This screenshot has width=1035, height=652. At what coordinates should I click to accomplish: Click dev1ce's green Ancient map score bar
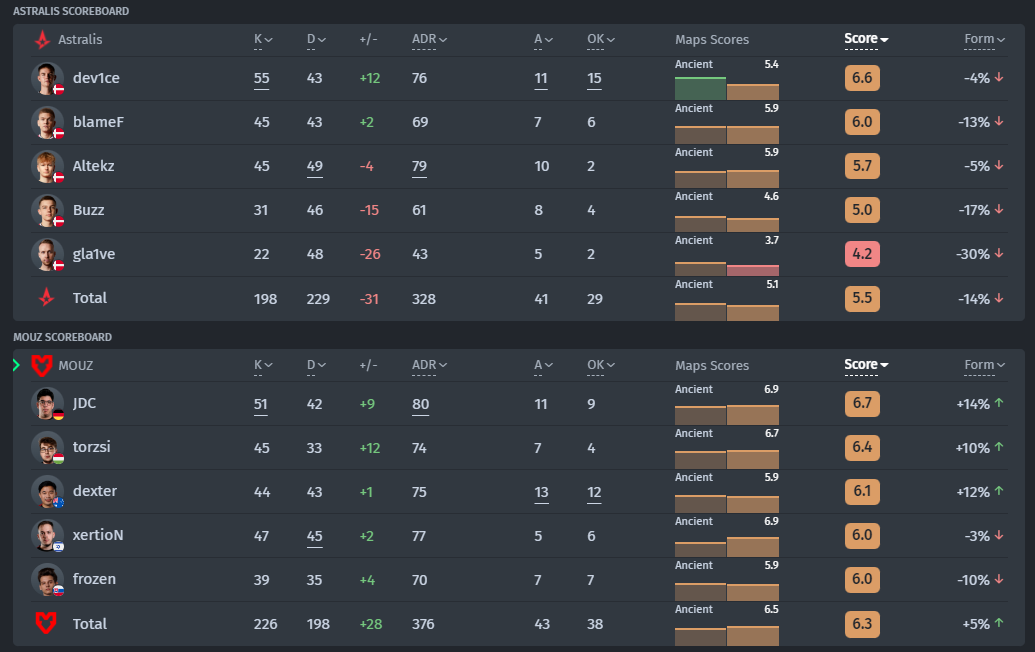[700, 88]
